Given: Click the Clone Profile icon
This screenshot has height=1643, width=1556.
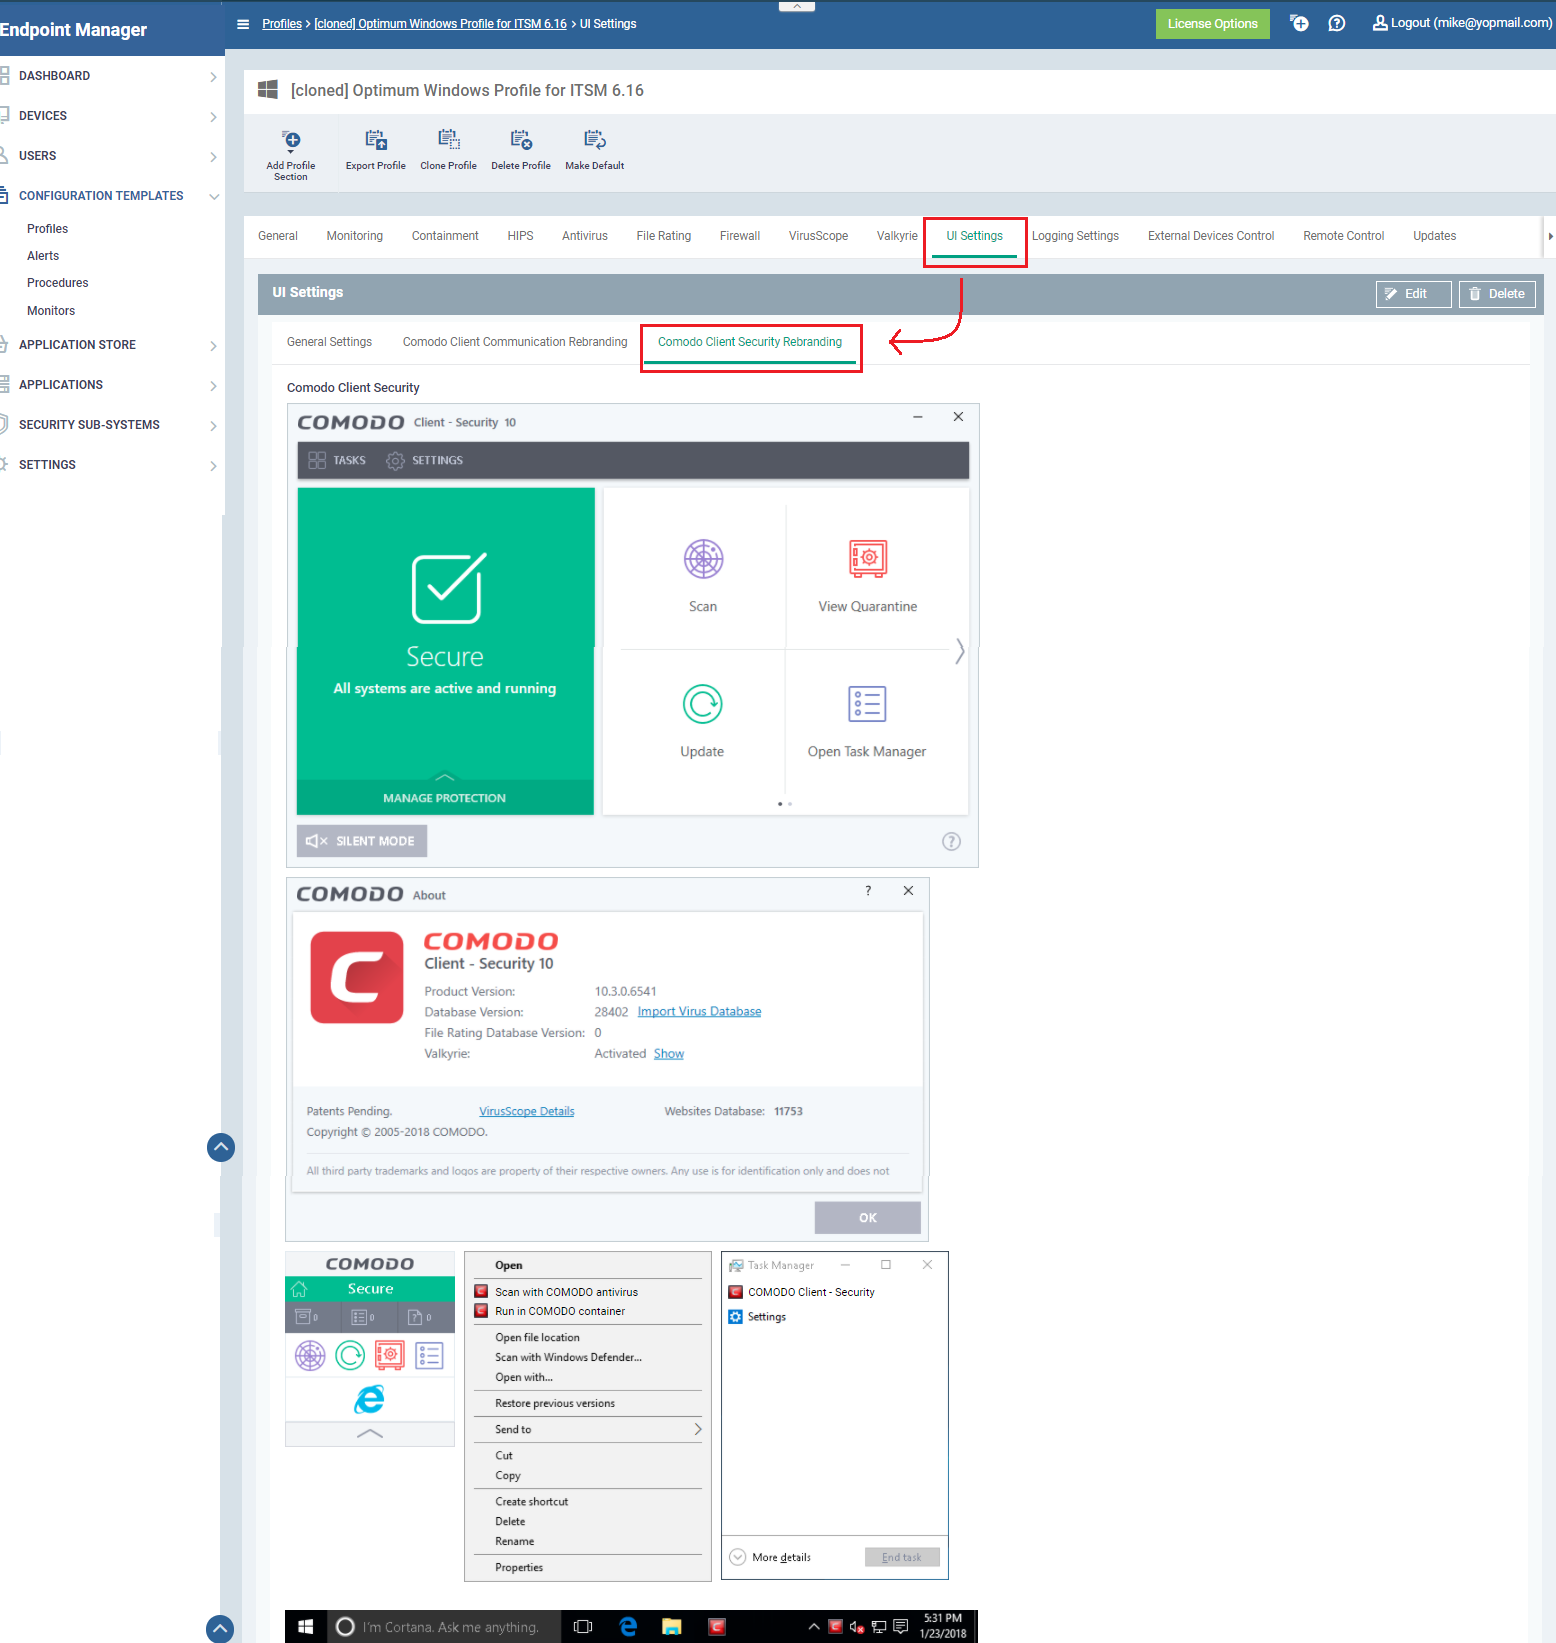Looking at the screenshot, I should point(449,140).
